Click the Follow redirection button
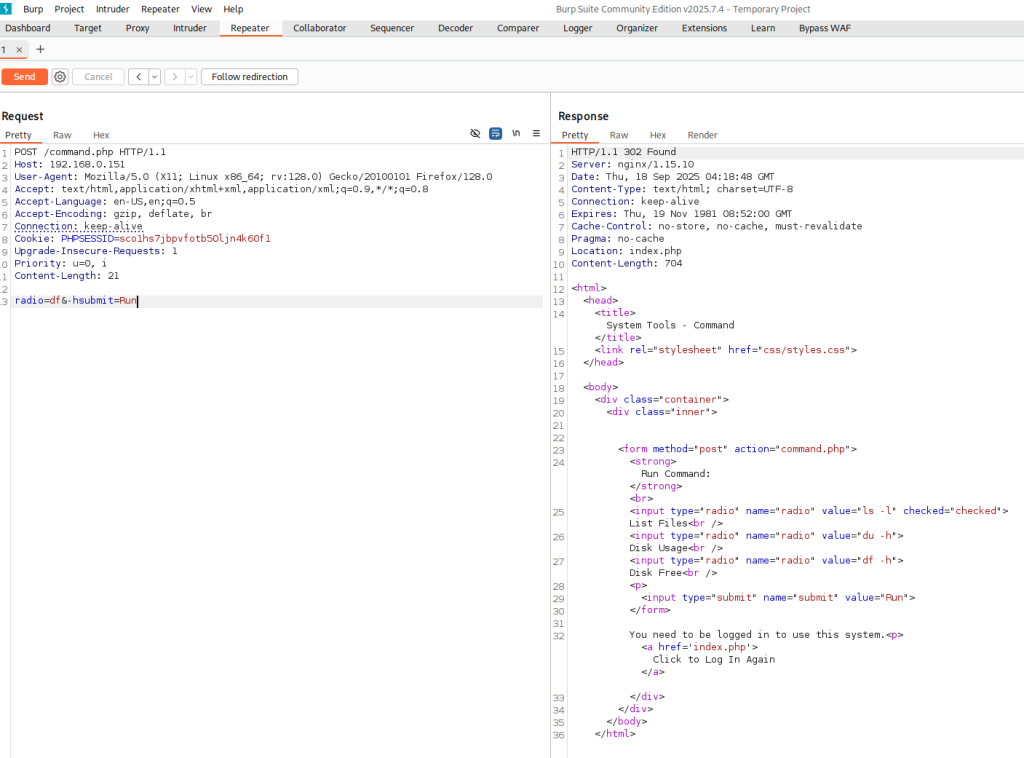Screen dimensions: 1024x758 point(249,77)
